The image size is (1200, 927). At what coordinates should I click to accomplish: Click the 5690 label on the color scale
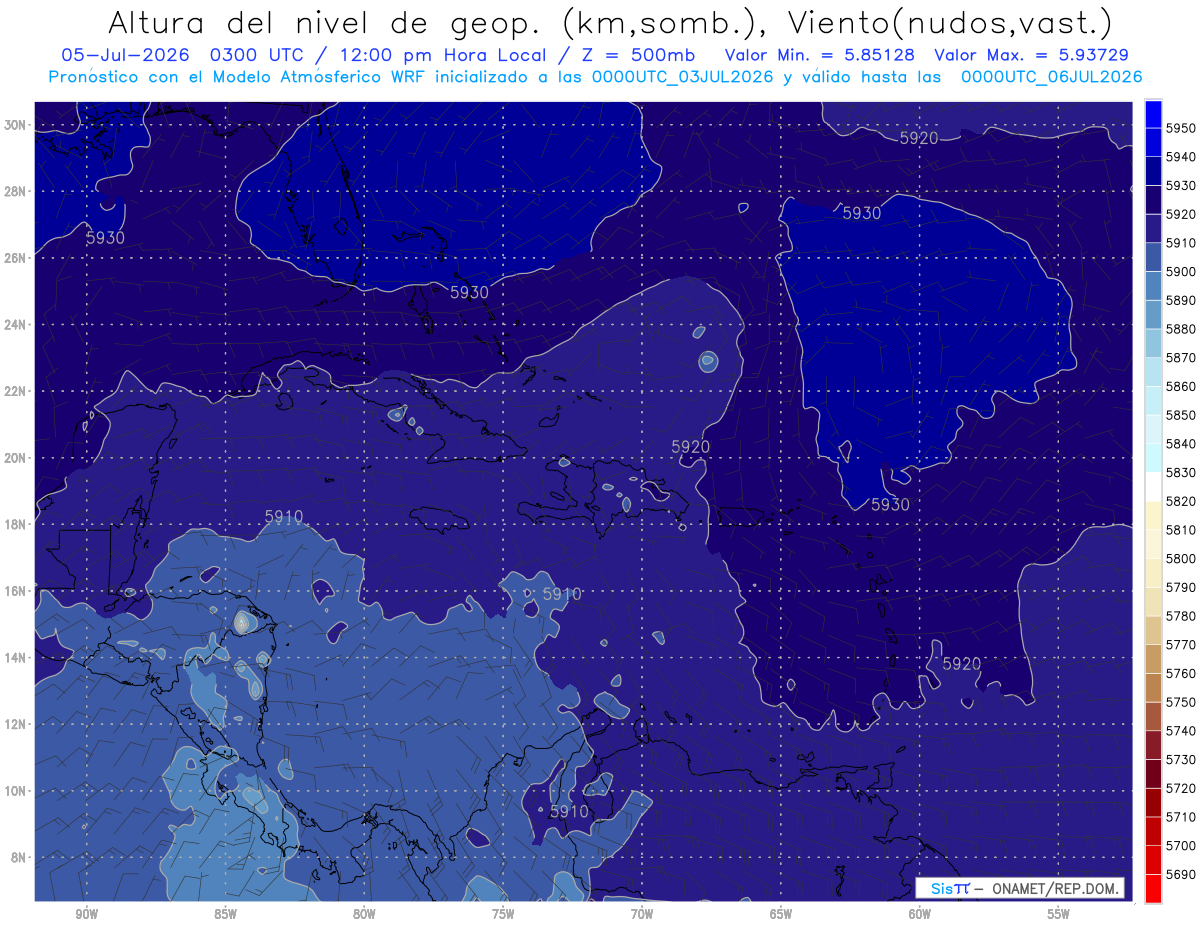(1181, 875)
